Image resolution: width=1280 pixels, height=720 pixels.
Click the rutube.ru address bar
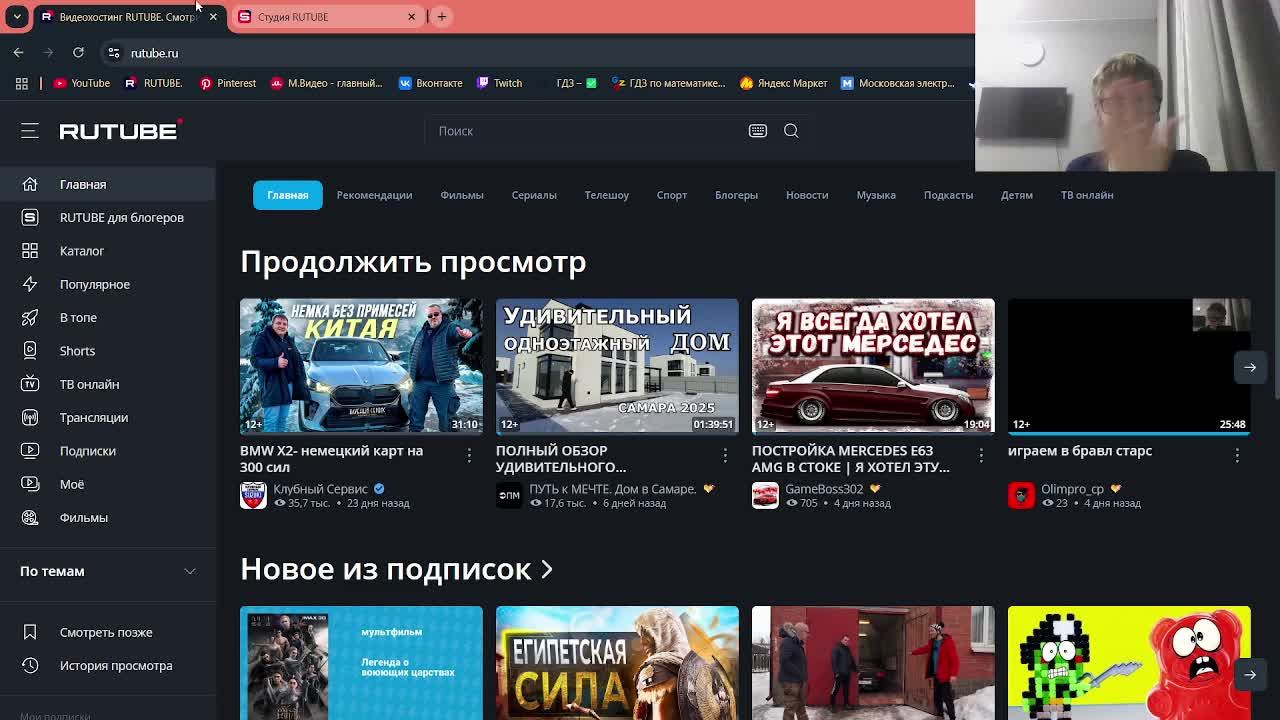pos(540,53)
